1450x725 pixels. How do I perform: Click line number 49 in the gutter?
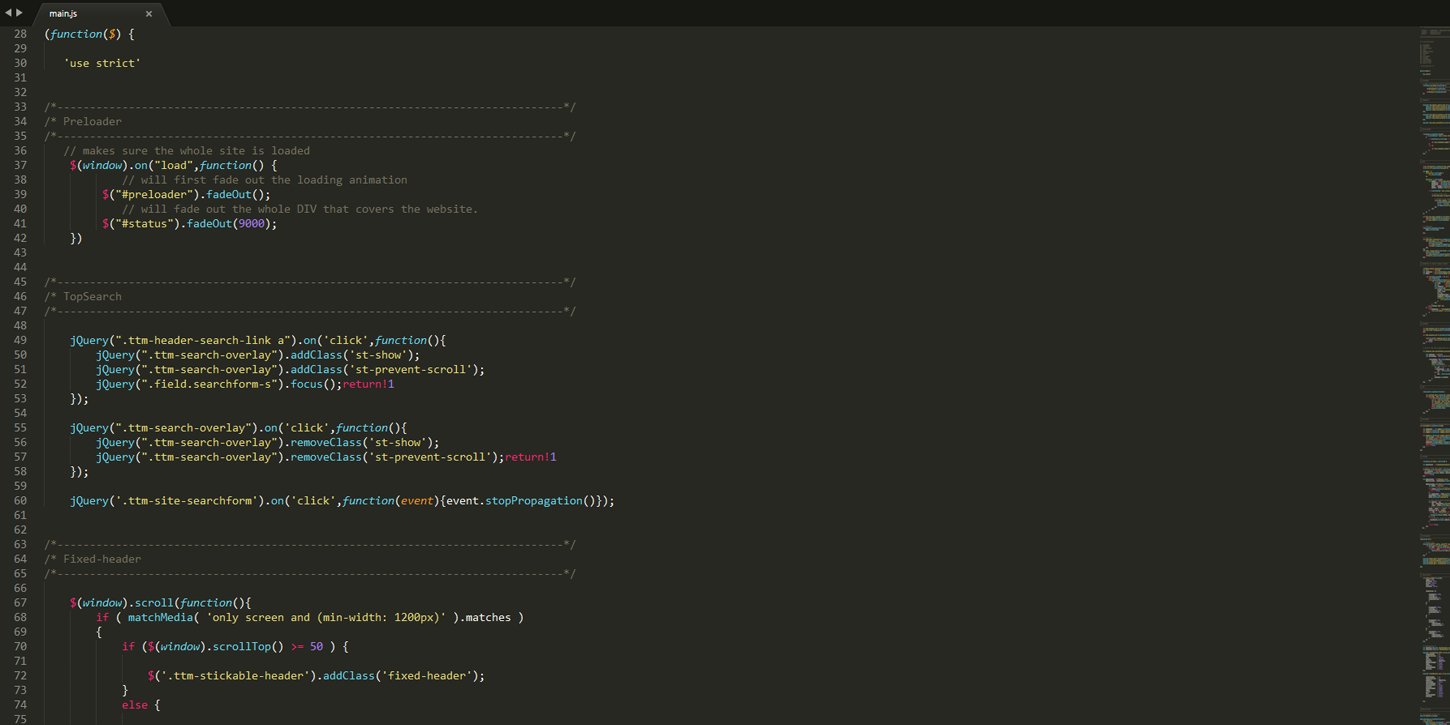(x=20, y=340)
